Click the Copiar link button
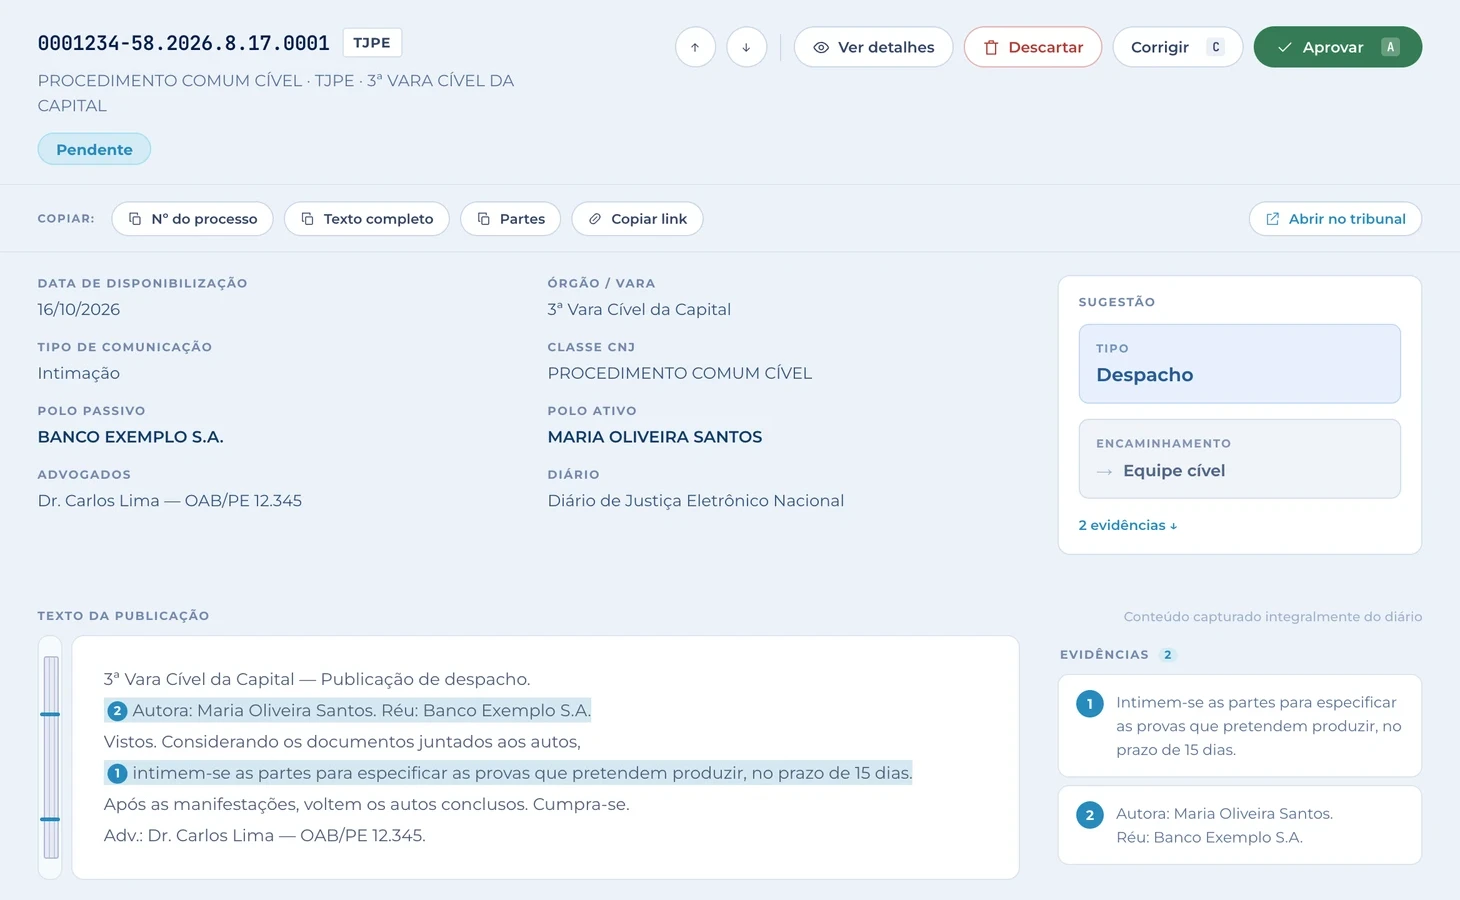Viewport: 1460px width, 900px height. [637, 219]
